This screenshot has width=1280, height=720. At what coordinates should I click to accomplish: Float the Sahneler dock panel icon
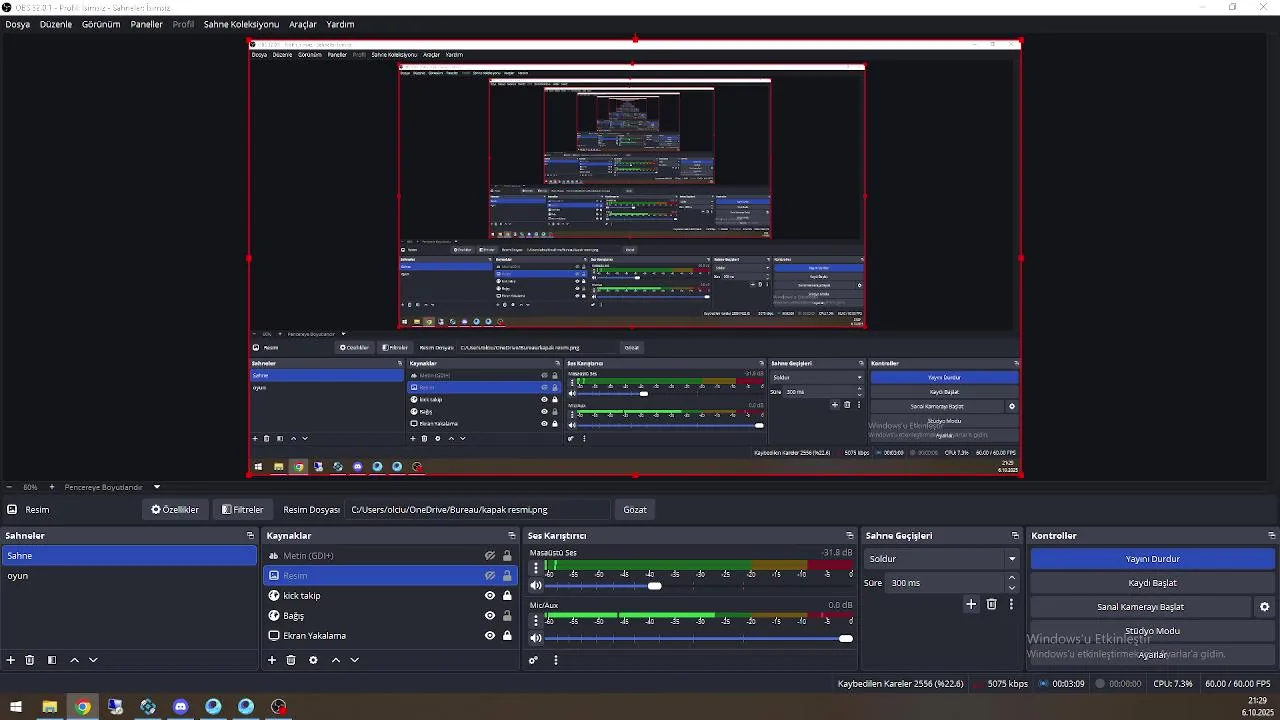(x=250, y=536)
